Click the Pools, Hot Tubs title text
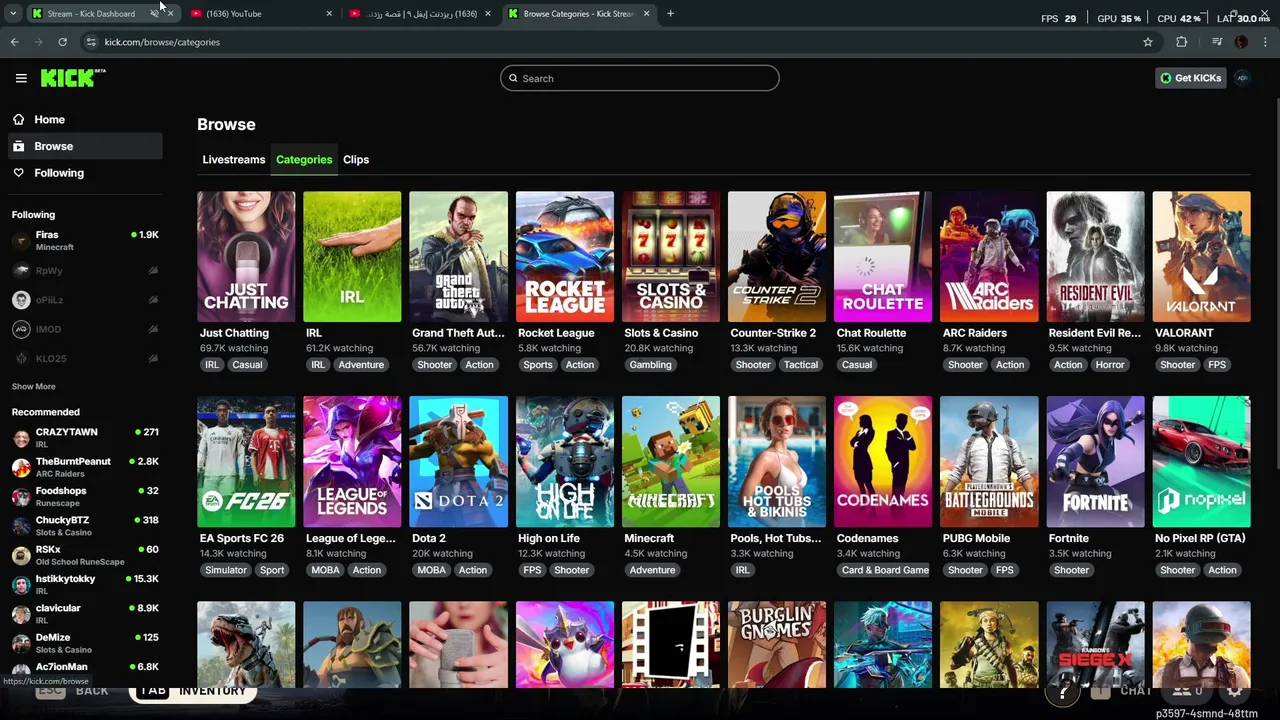 pos(776,538)
